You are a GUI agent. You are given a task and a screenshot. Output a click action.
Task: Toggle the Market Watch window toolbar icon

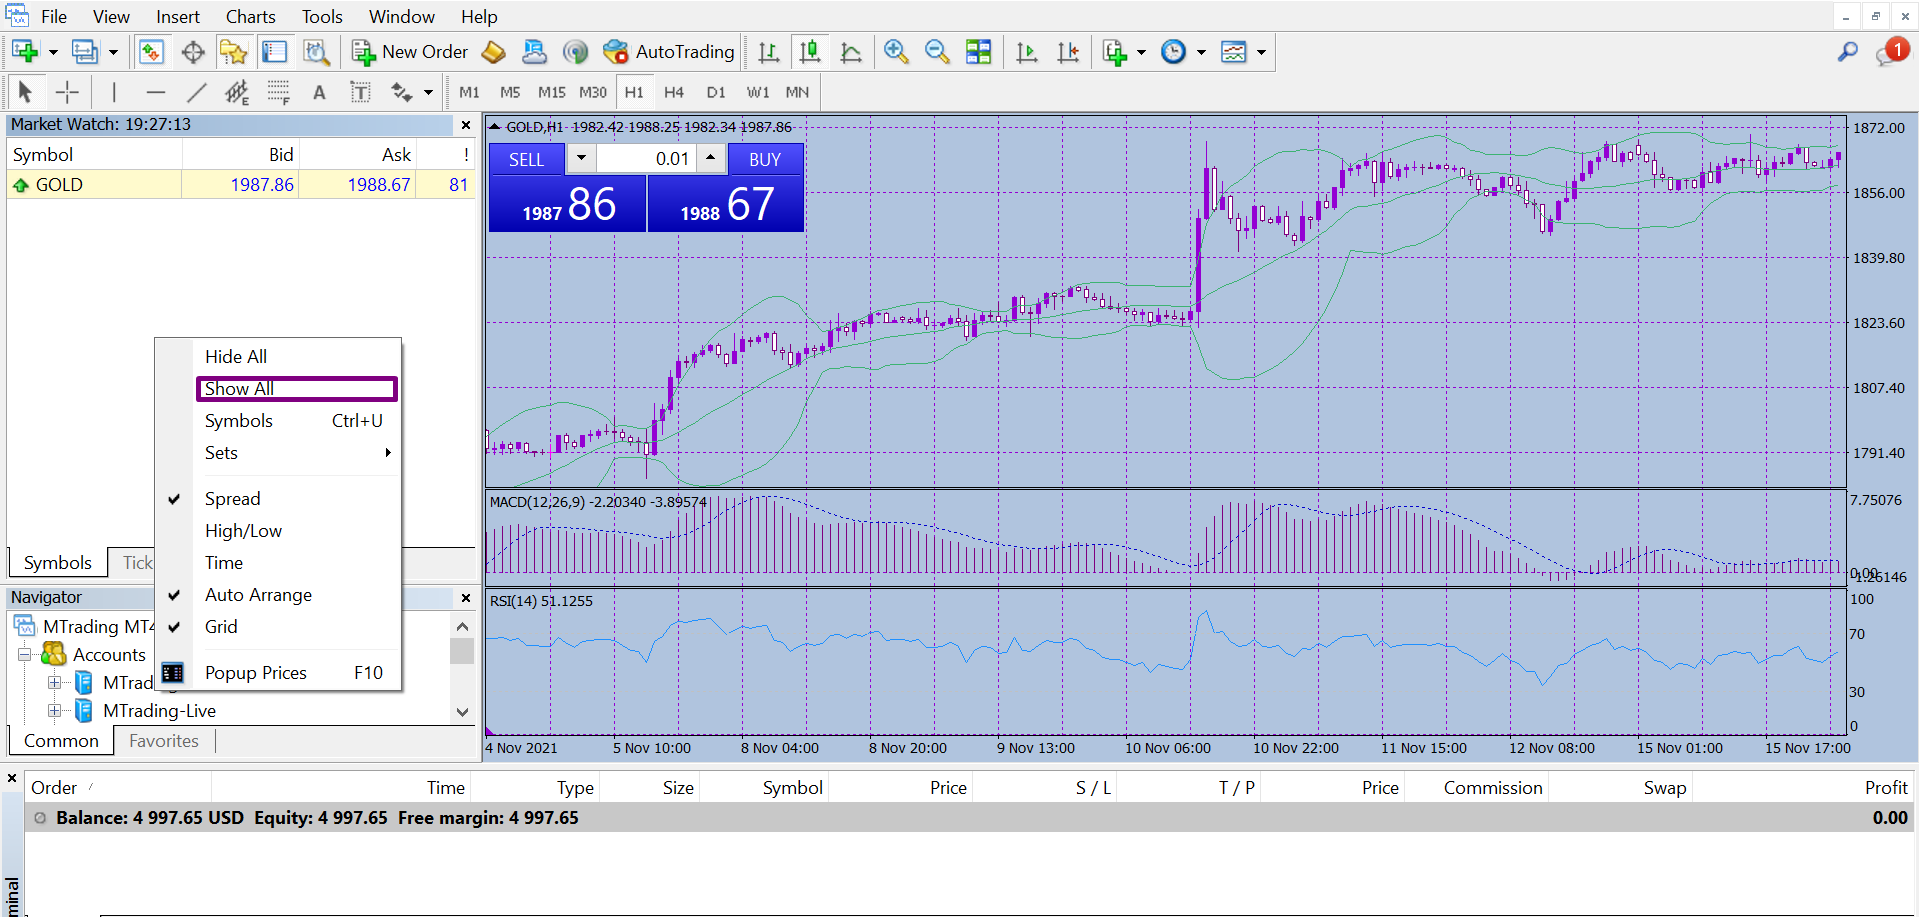[x=152, y=52]
